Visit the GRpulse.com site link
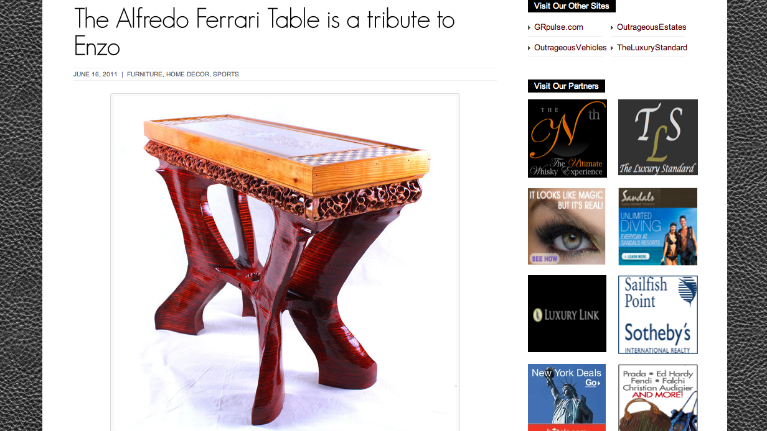 [559, 27]
